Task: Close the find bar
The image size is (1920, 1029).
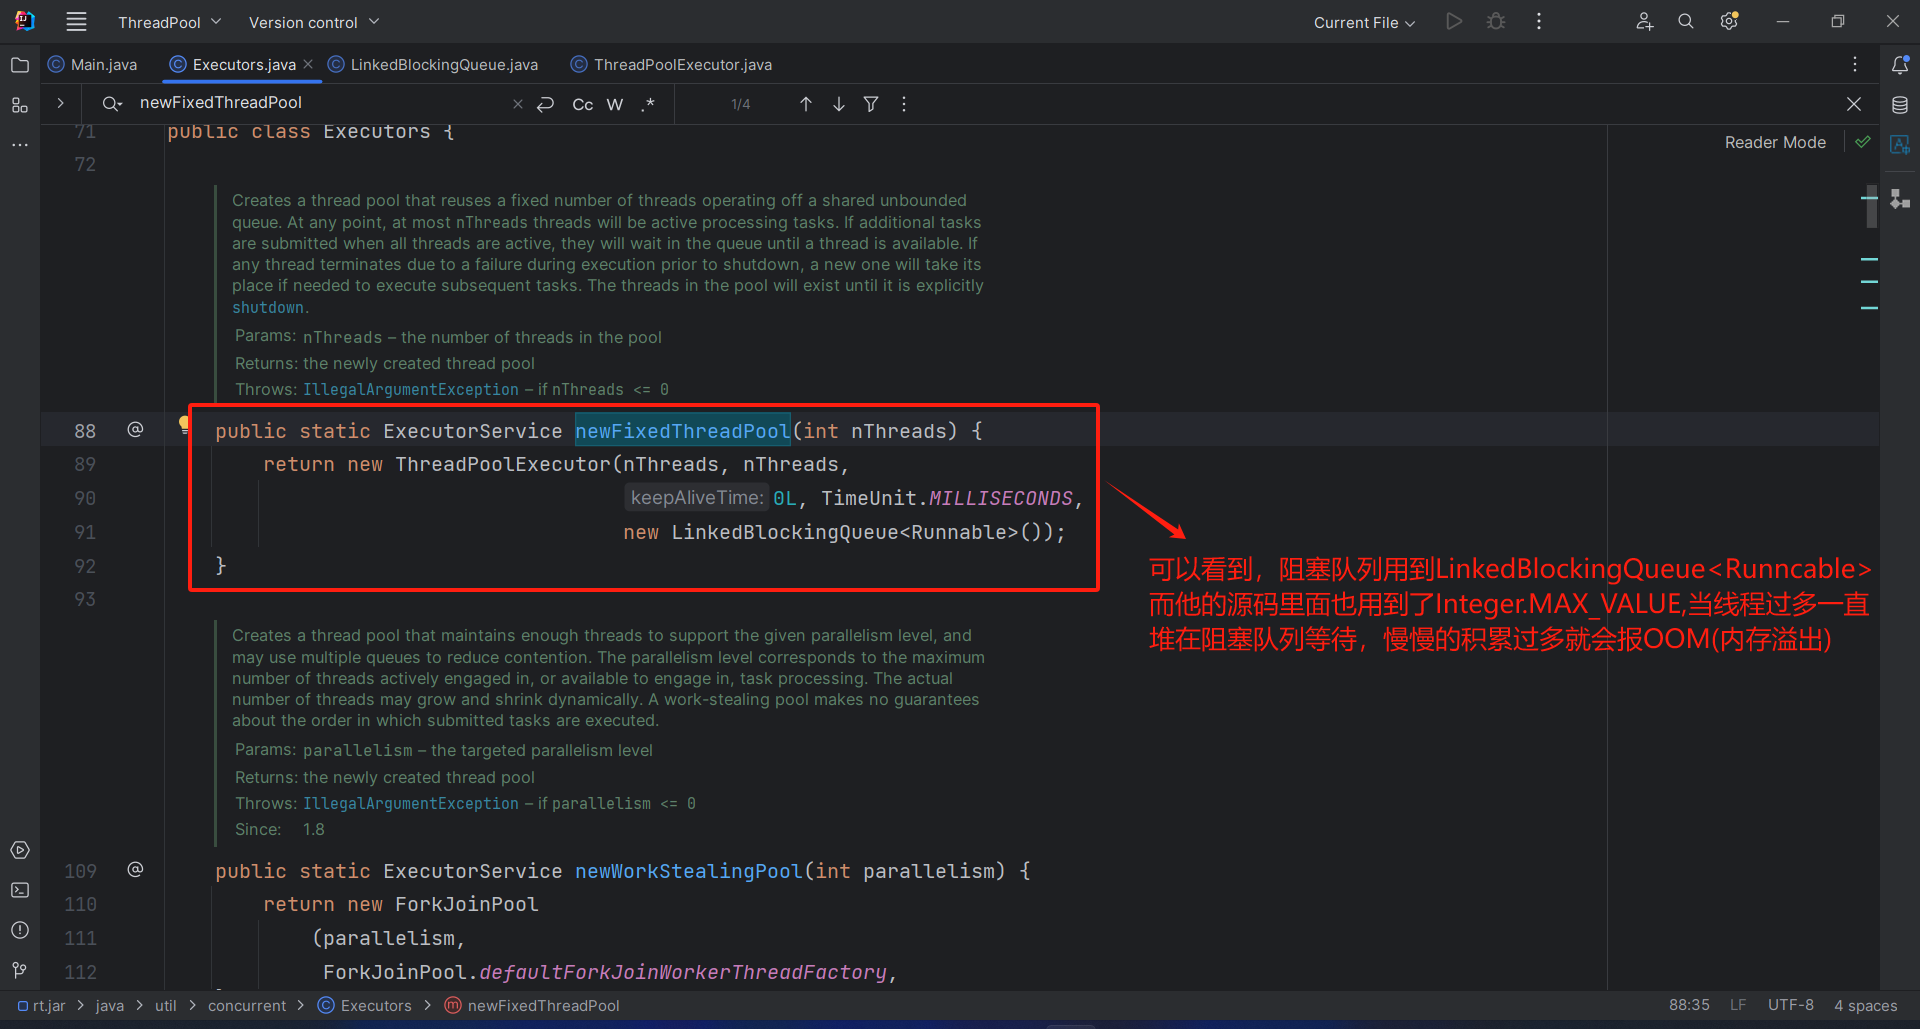Action: [1854, 104]
